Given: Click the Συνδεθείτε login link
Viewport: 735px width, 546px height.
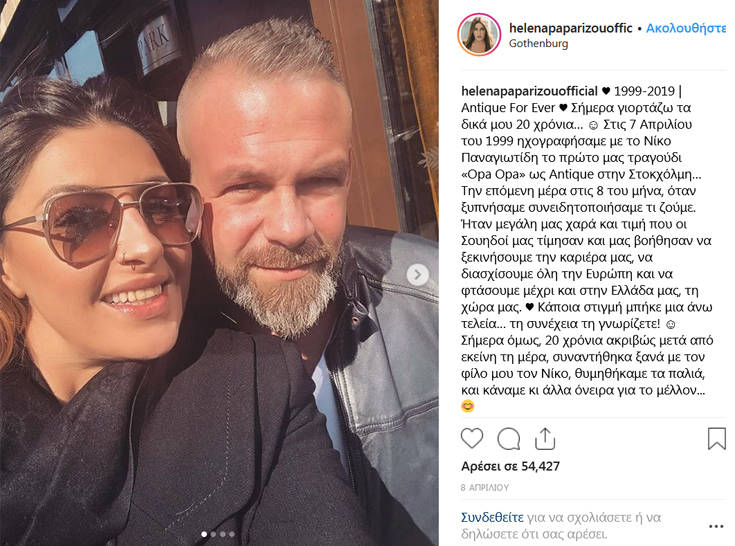Looking at the screenshot, I should [x=492, y=517].
